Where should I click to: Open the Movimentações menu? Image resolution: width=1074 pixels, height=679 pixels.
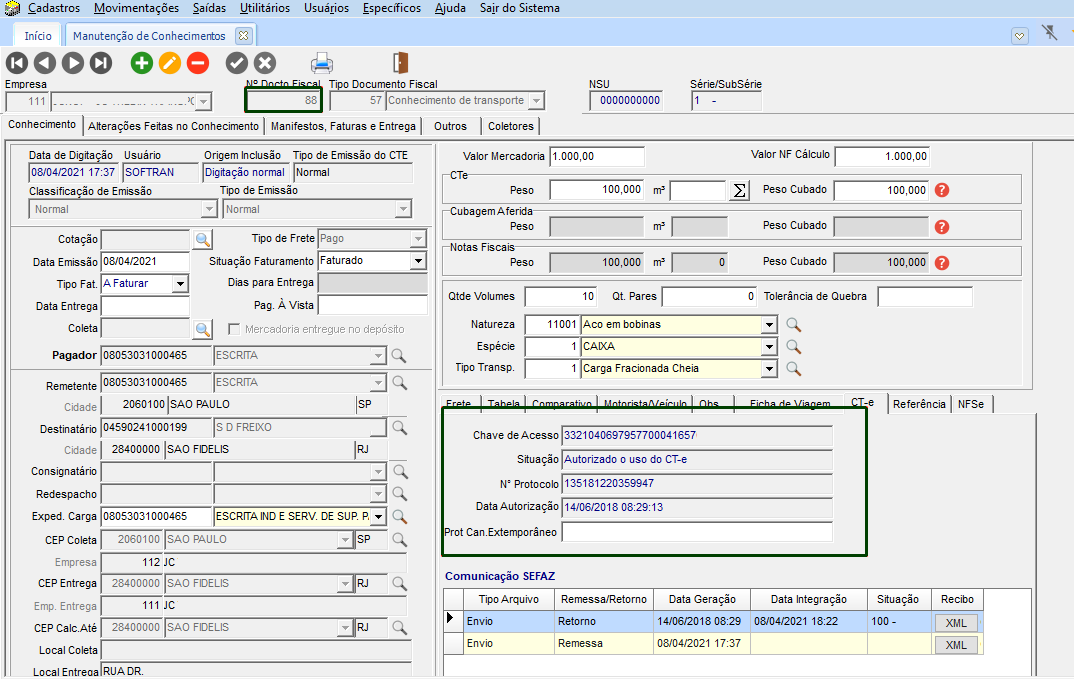(136, 8)
